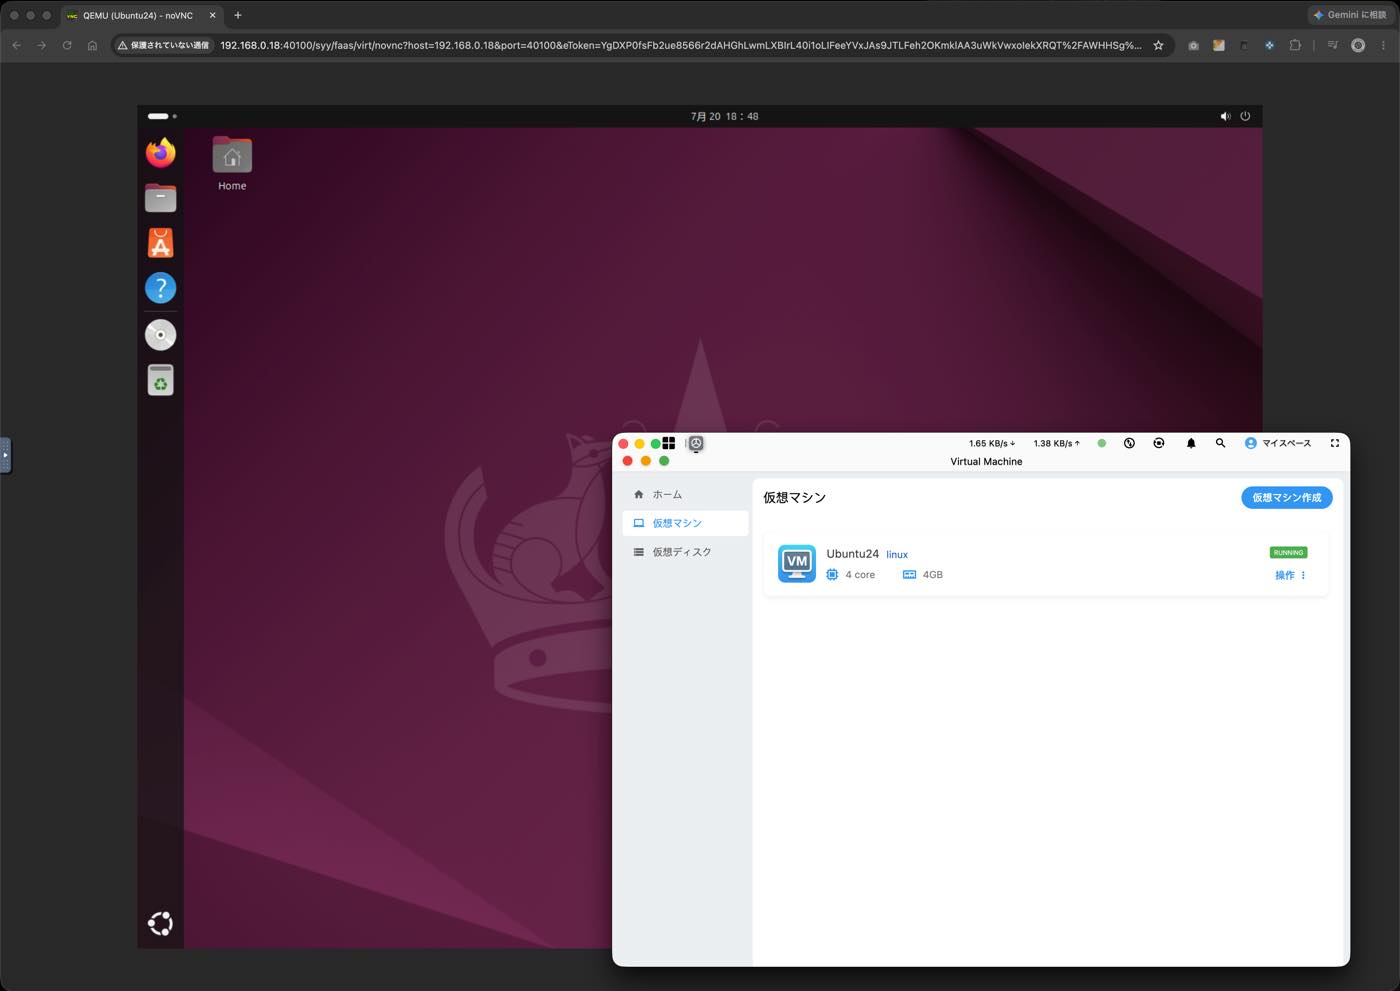Launch Ubuntu App Center from dock
The height and width of the screenshot is (991, 1400).
(160, 243)
